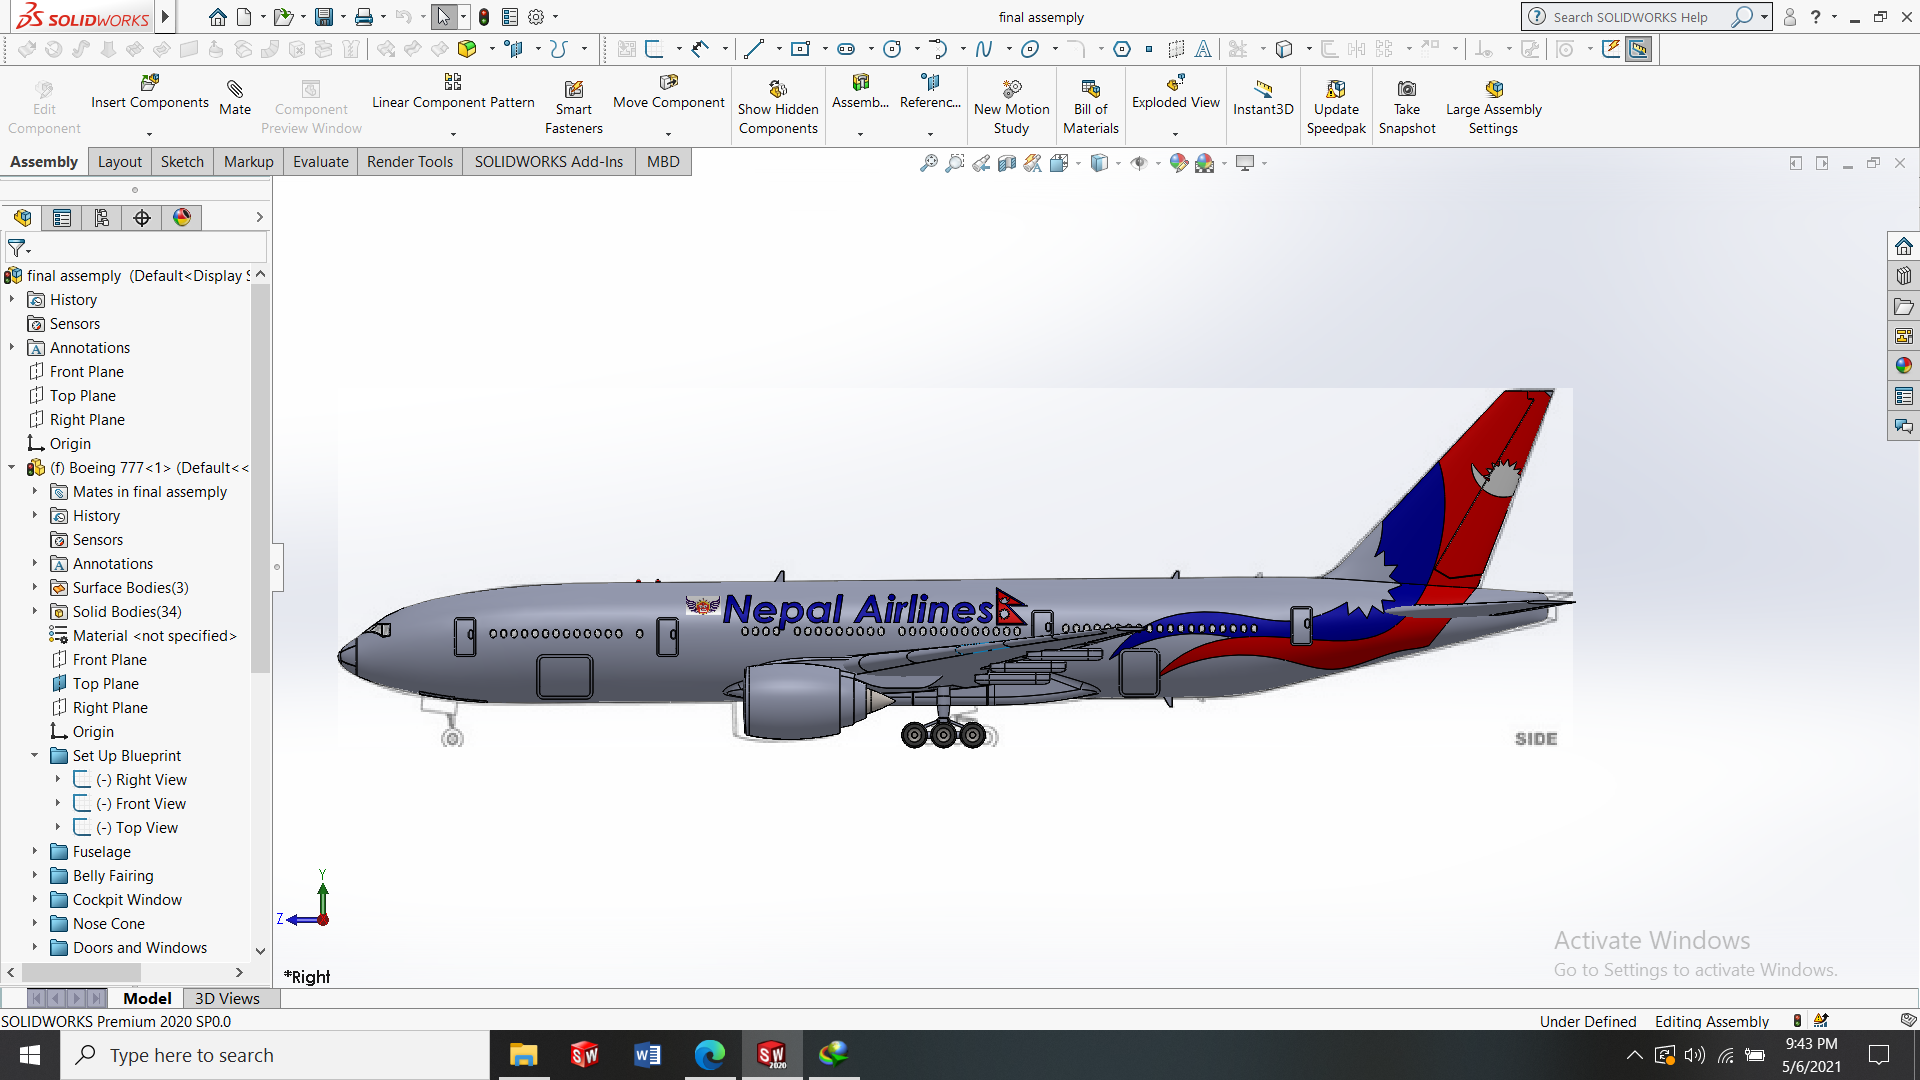Open Linear Component Pattern tool
The width and height of the screenshot is (1920, 1080).
[453, 83]
